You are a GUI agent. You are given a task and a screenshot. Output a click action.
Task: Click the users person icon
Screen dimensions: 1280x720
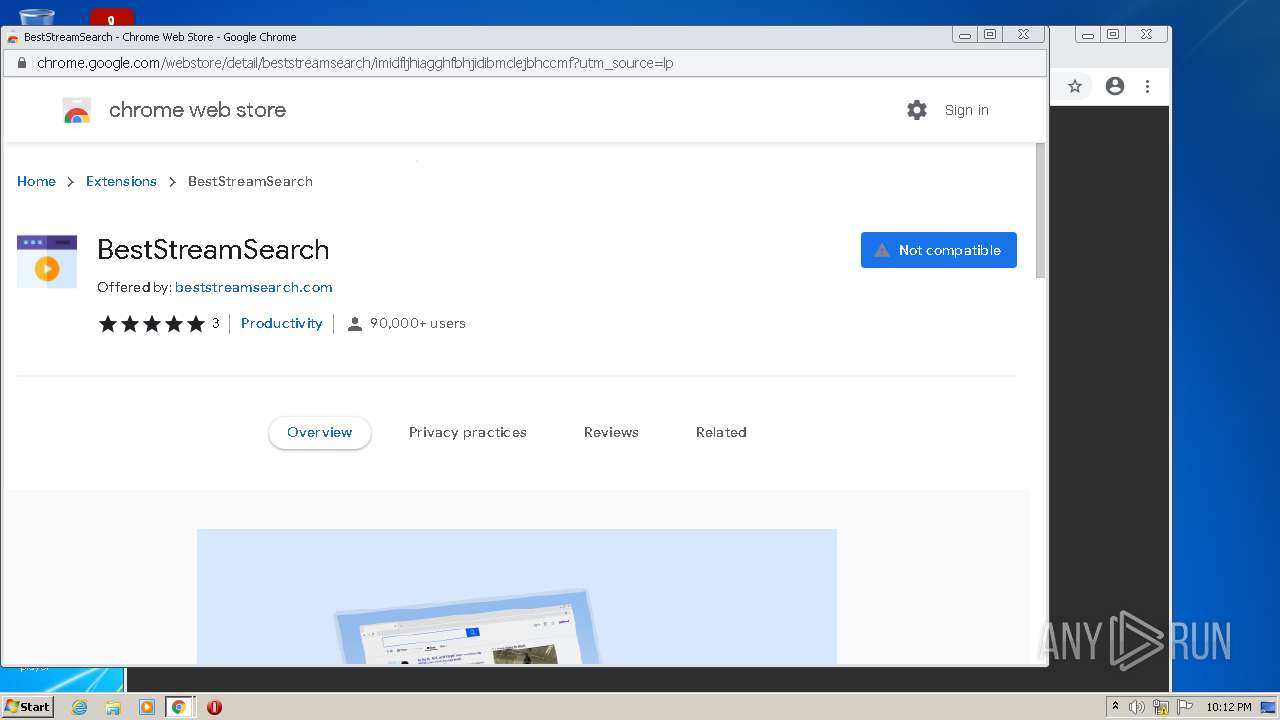point(354,323)
